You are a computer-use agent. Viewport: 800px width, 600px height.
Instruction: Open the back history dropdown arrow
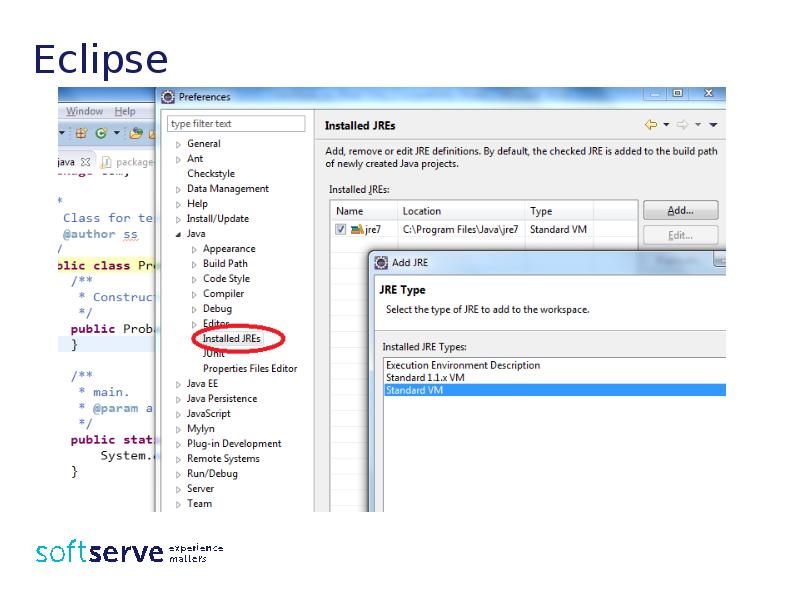pyautogui.click(x=666, y=124)
